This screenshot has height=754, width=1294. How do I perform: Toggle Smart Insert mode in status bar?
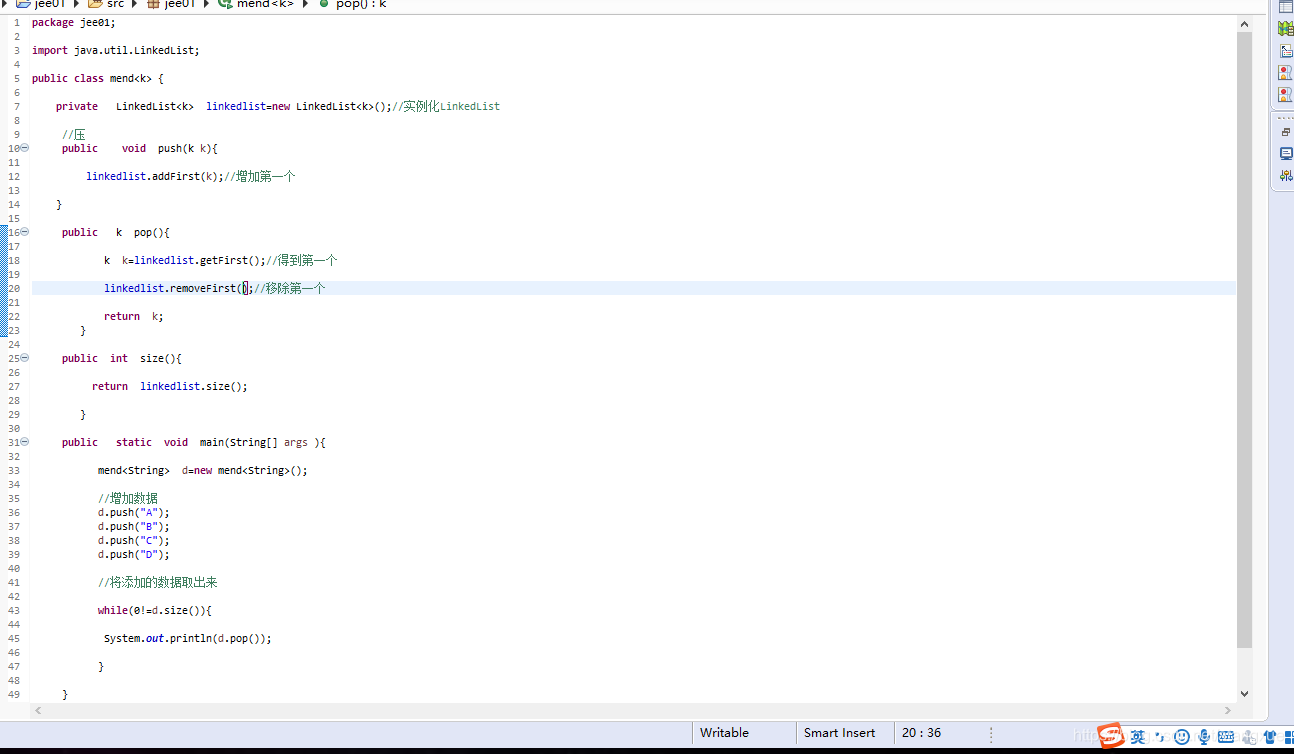(x=846, y=733)
